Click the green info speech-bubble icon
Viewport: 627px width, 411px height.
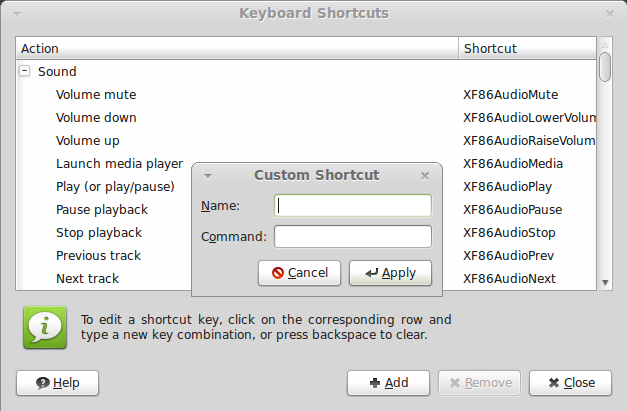pos(45,327)
